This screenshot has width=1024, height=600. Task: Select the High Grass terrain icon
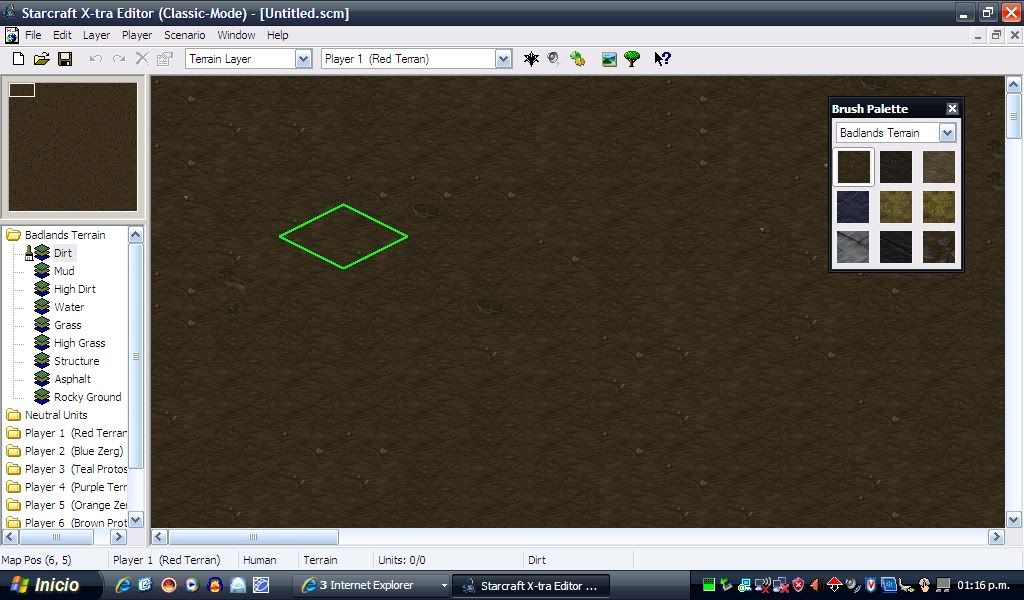tap(42, 342)
